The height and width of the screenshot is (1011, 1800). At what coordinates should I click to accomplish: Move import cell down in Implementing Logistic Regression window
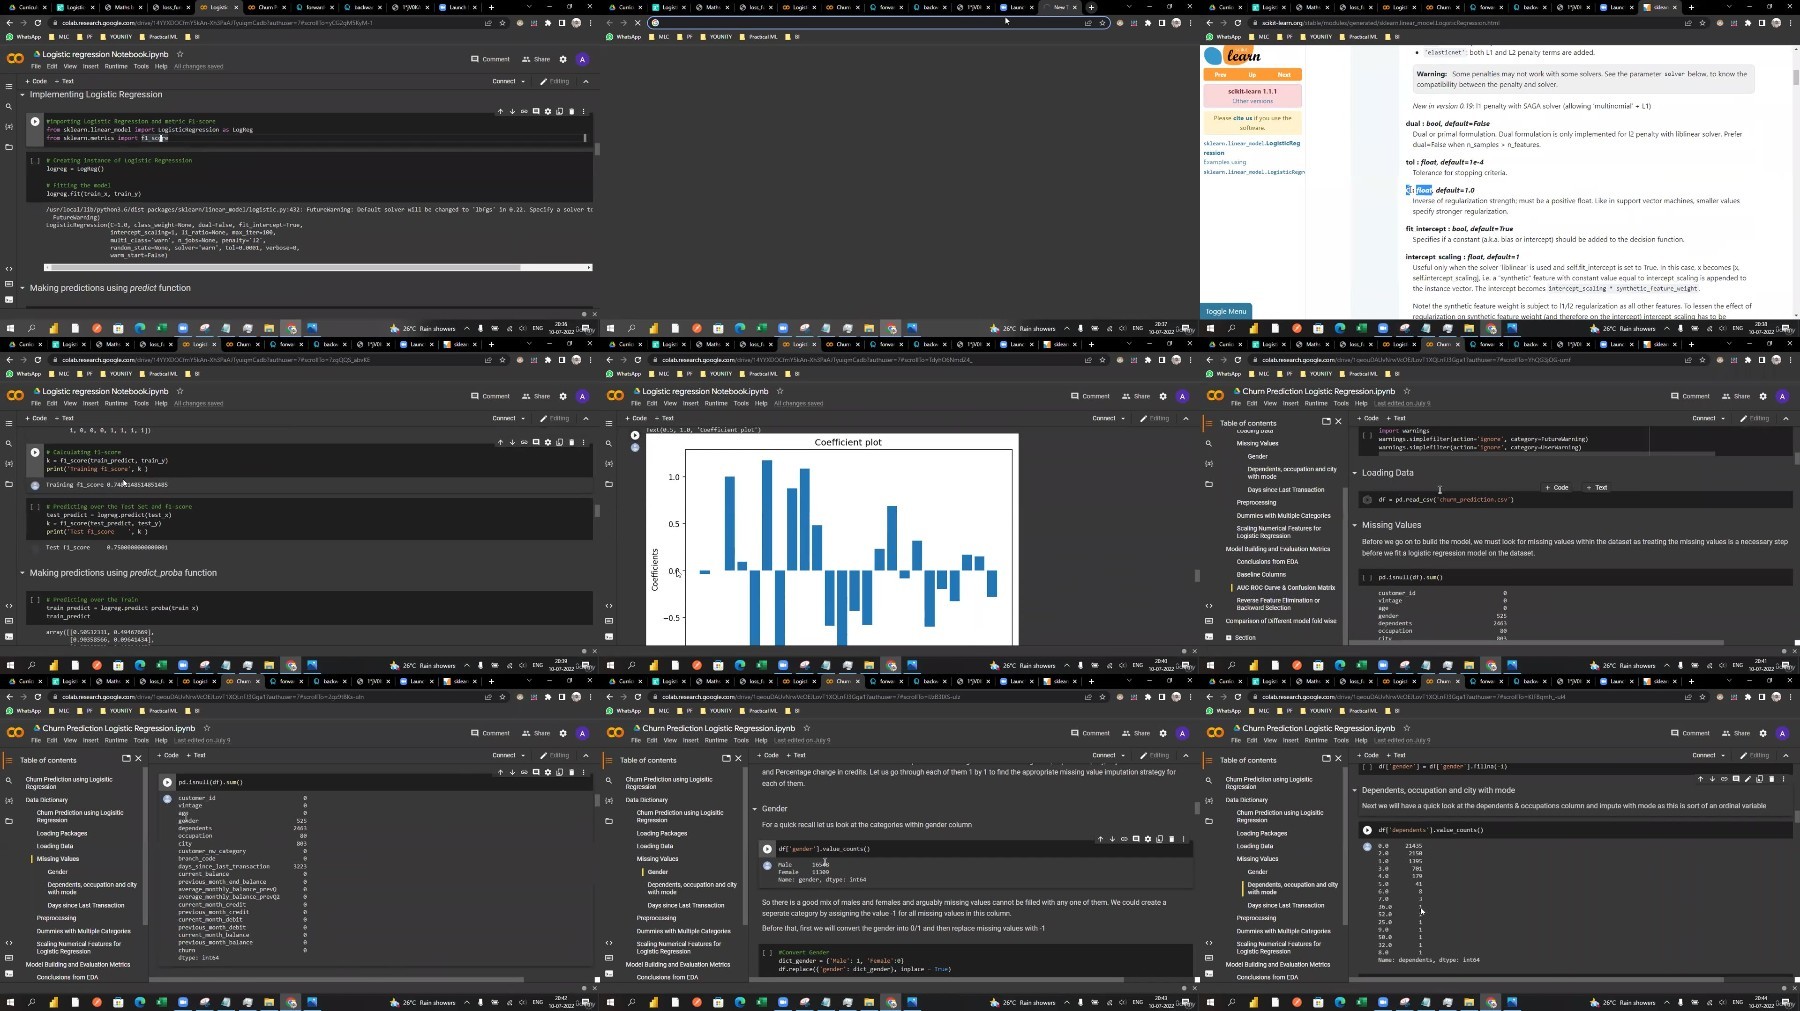click(x=512, y=111)
